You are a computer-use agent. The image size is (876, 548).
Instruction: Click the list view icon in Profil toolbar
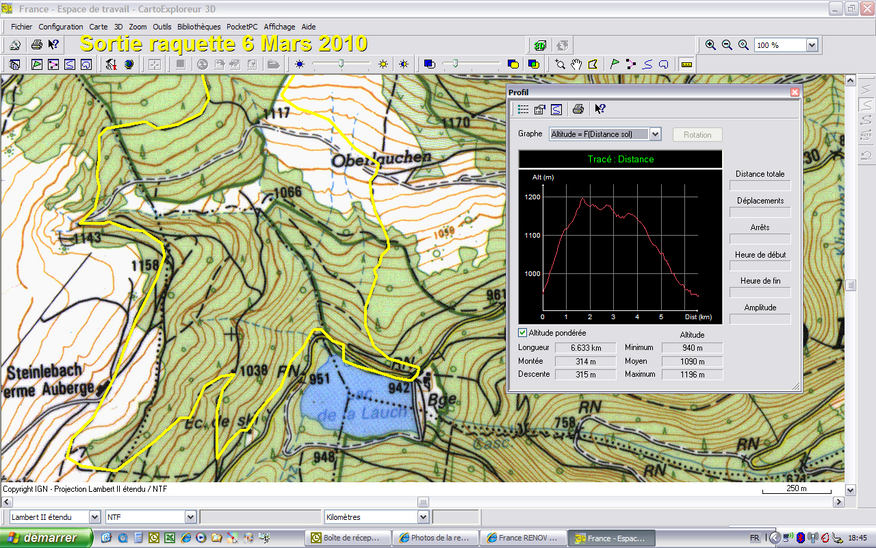click(523, 109)
